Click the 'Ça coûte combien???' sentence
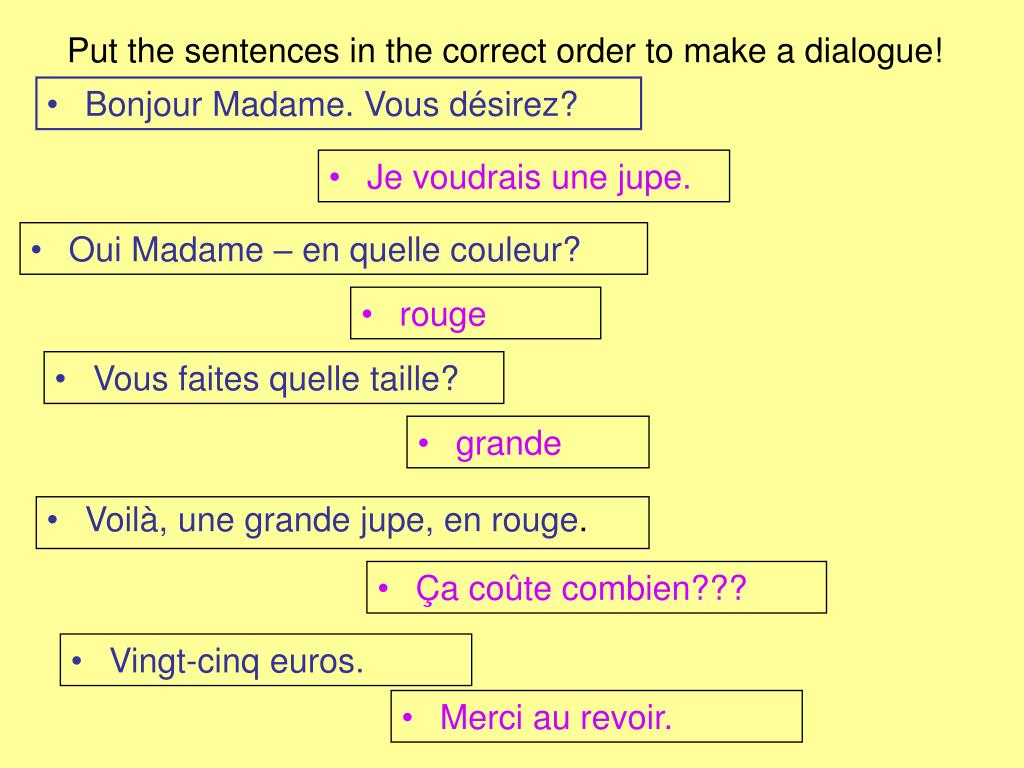Viewport: 1024px width, 768px height. click(x=596, y=588)
